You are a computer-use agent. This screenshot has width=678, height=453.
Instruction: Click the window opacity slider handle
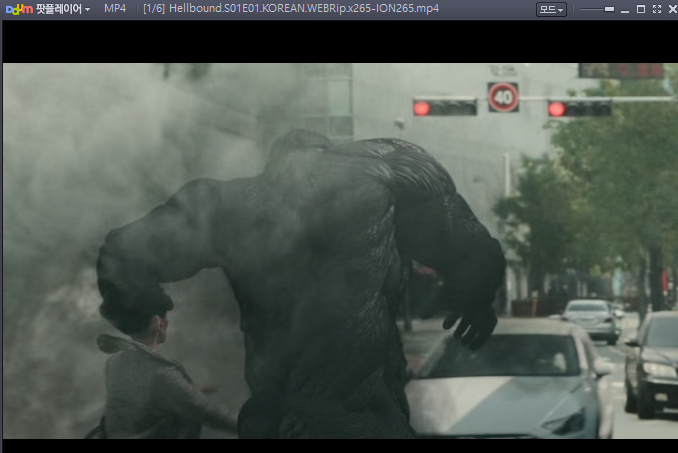[609, 9]
